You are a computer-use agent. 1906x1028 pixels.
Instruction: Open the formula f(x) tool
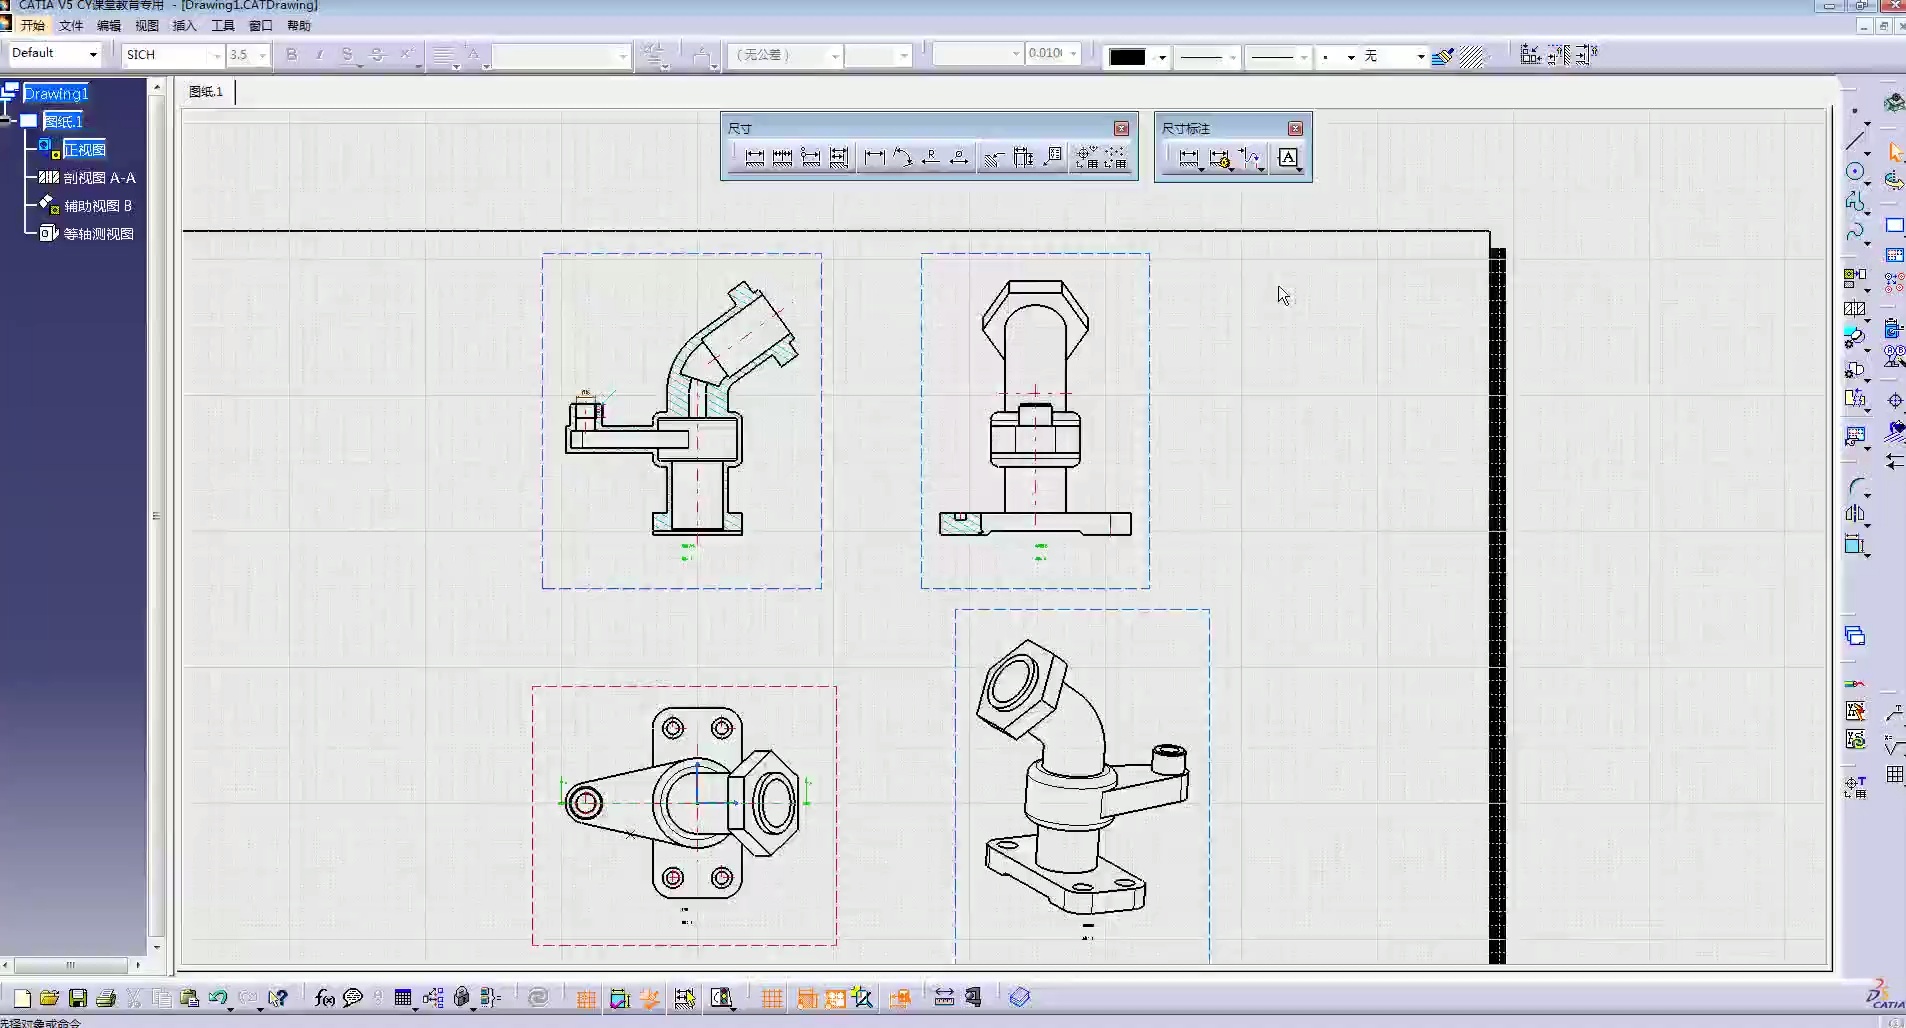pyautogui.click(x=324, y=998)
